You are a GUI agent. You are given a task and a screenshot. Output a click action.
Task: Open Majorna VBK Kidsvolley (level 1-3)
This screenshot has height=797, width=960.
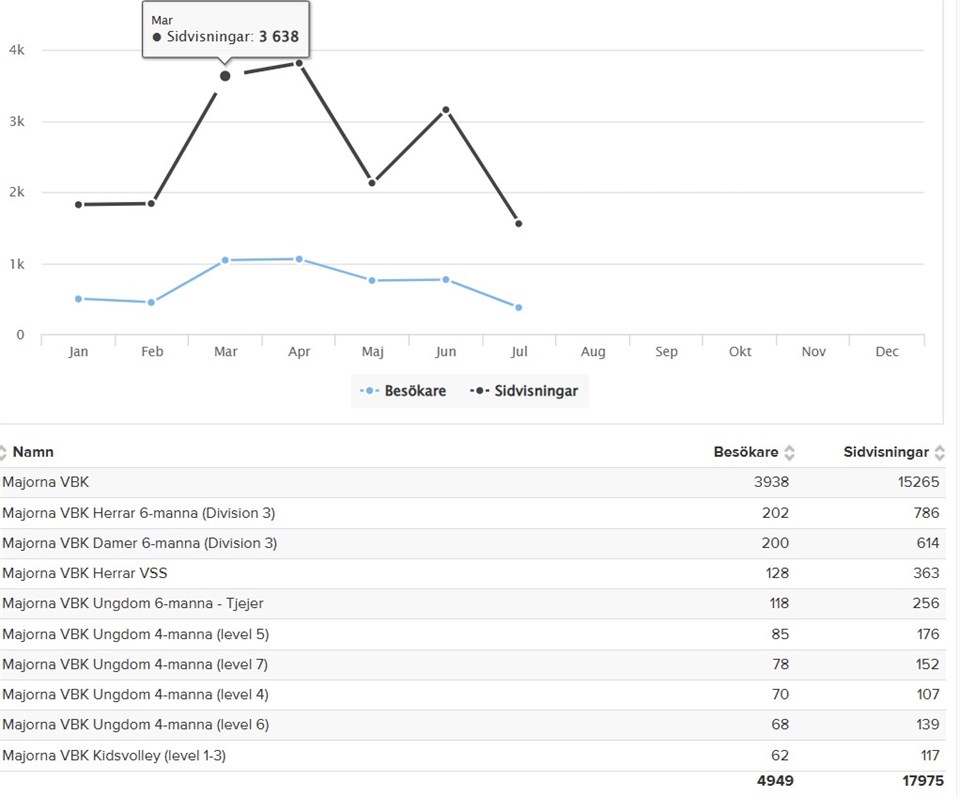114,755
